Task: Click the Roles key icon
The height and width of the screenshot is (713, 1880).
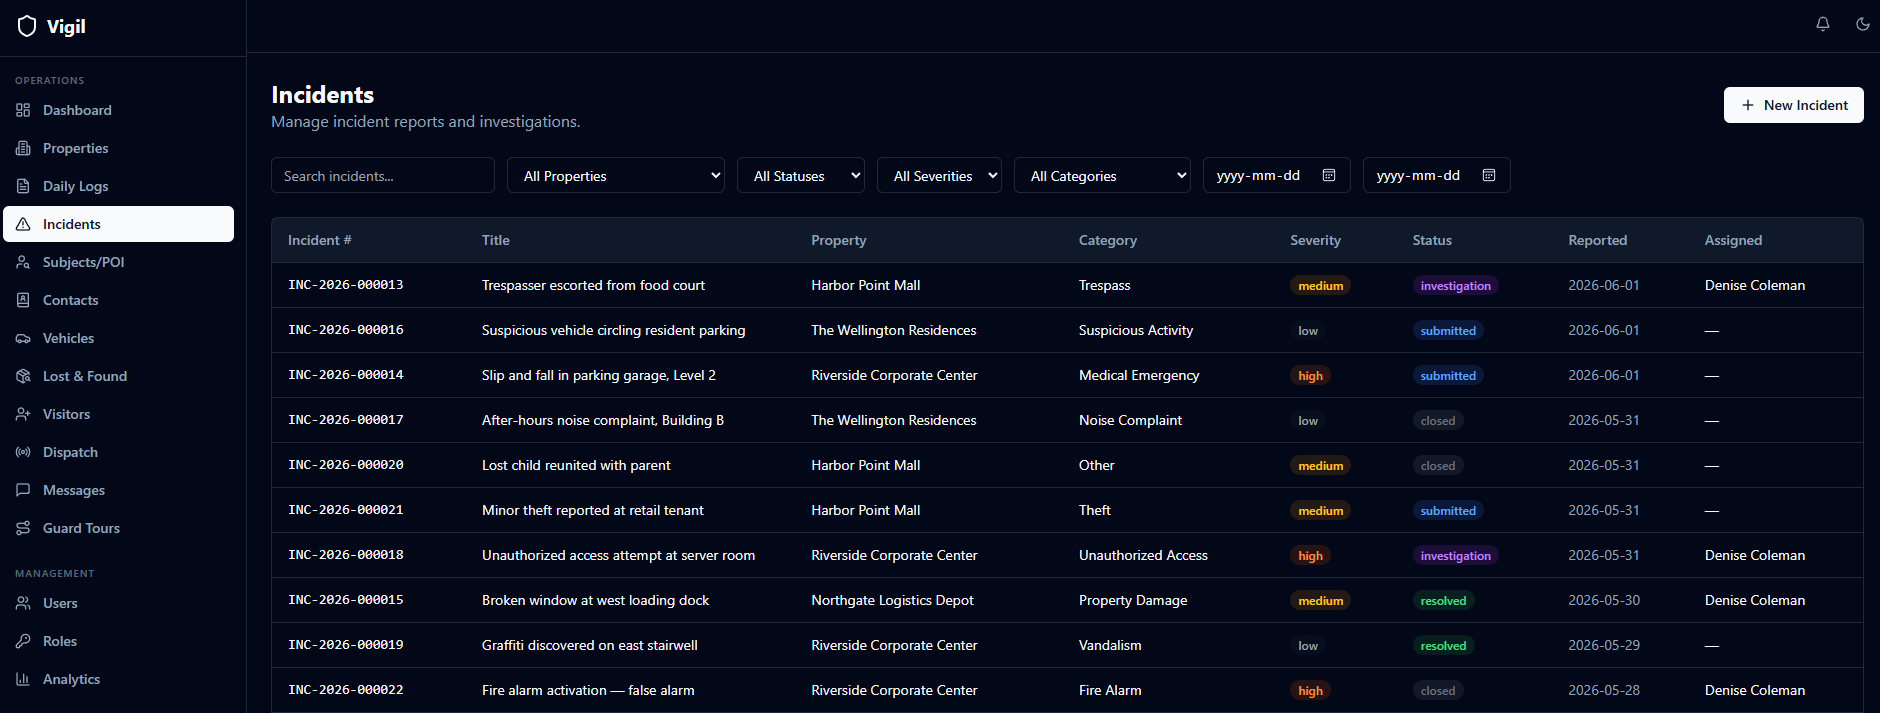Action: click(23, 641)
